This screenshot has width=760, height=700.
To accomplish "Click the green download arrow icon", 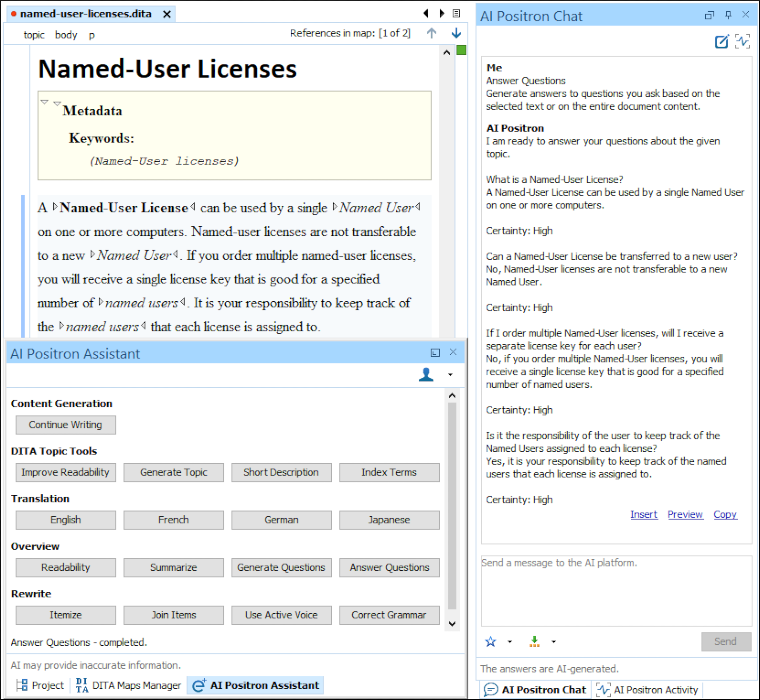I will pyautogui.click(x=534, y=641).
